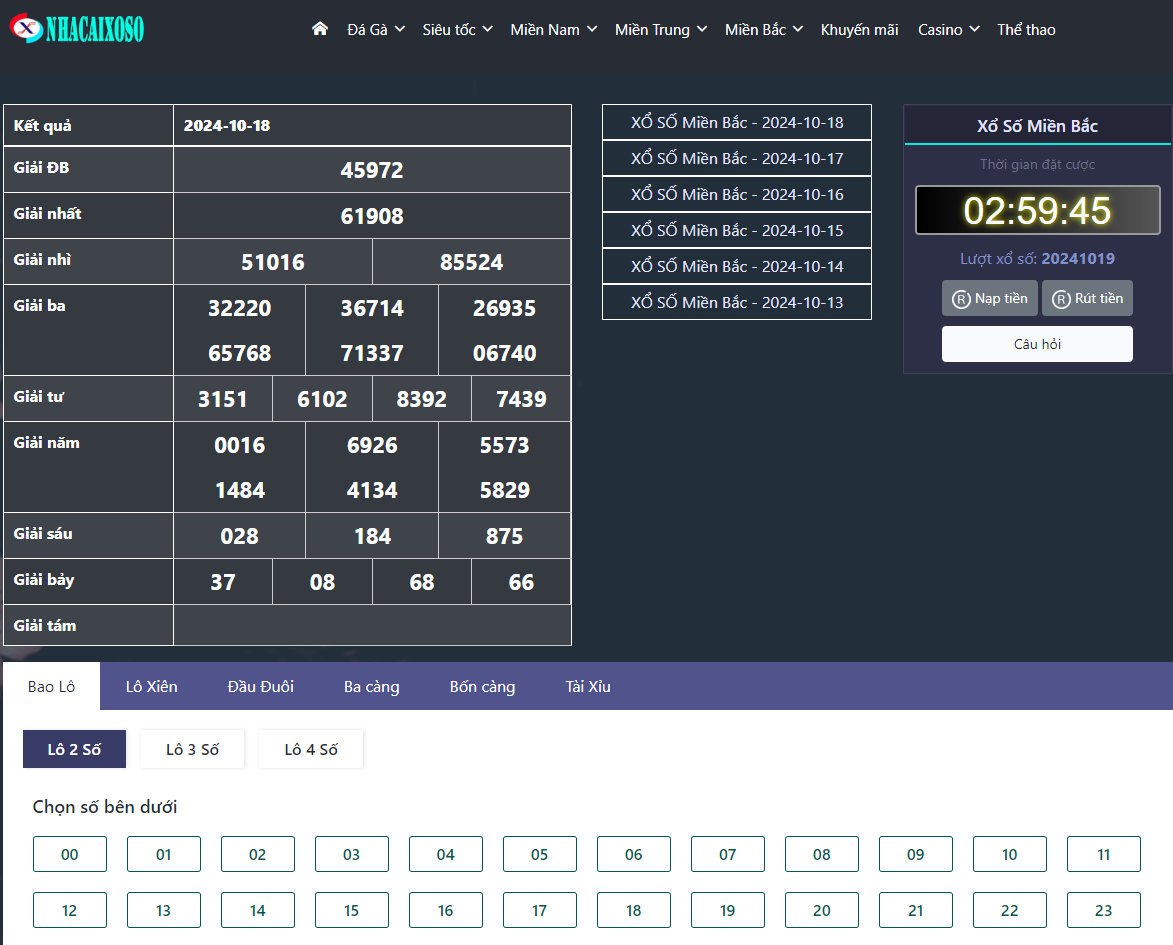This screenshot has height=945, width=1173.
Task: Click the home icon in the navbar
Action: (320, 29)
